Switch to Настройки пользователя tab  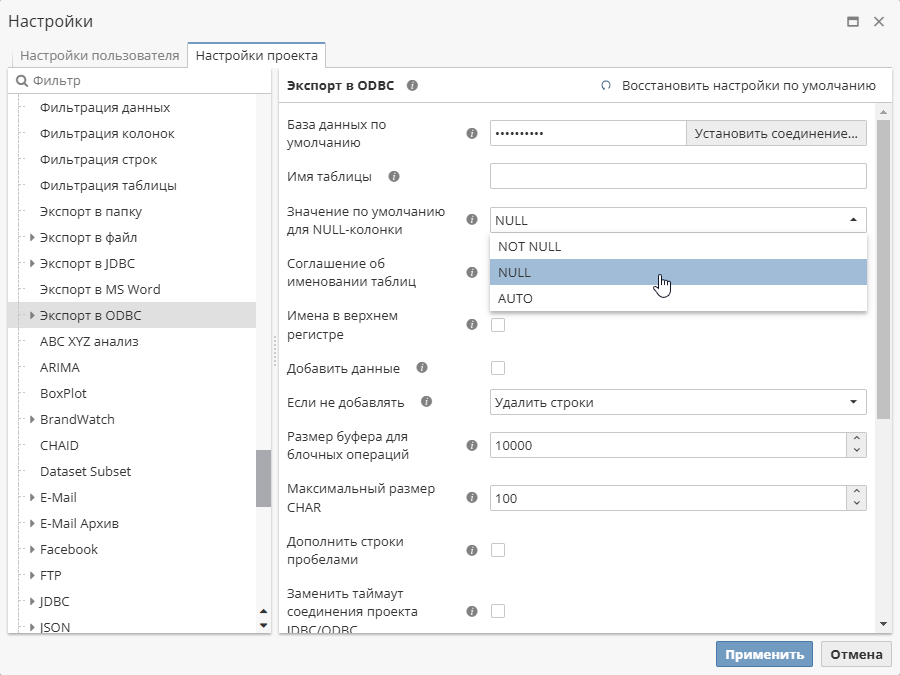pos(99,56)
